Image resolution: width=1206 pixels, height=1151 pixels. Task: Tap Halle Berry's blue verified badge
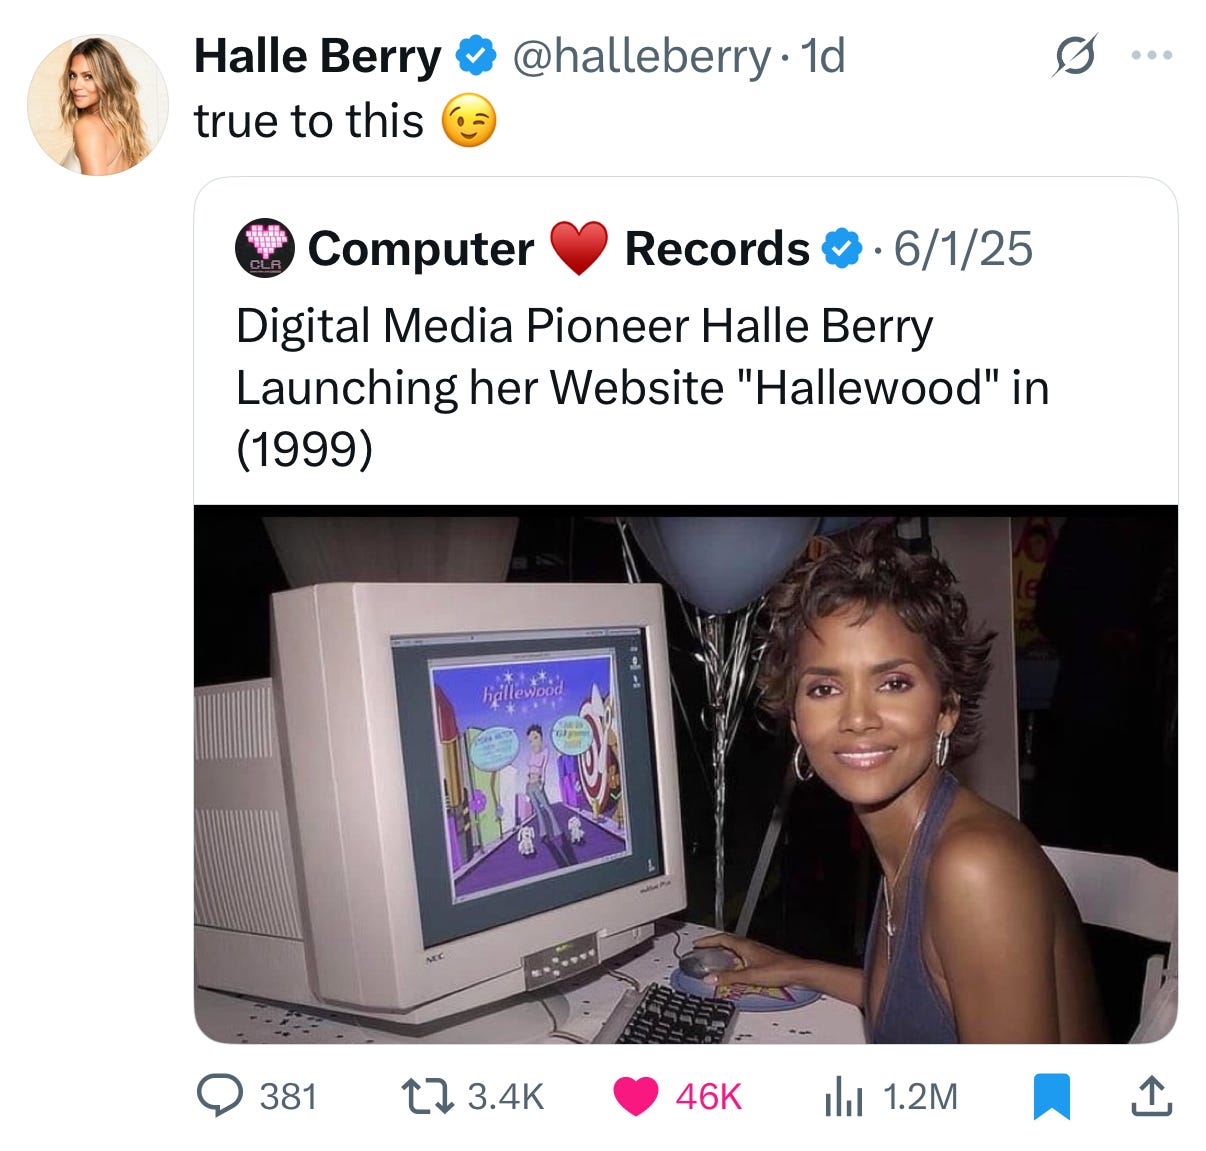(476, 56)
